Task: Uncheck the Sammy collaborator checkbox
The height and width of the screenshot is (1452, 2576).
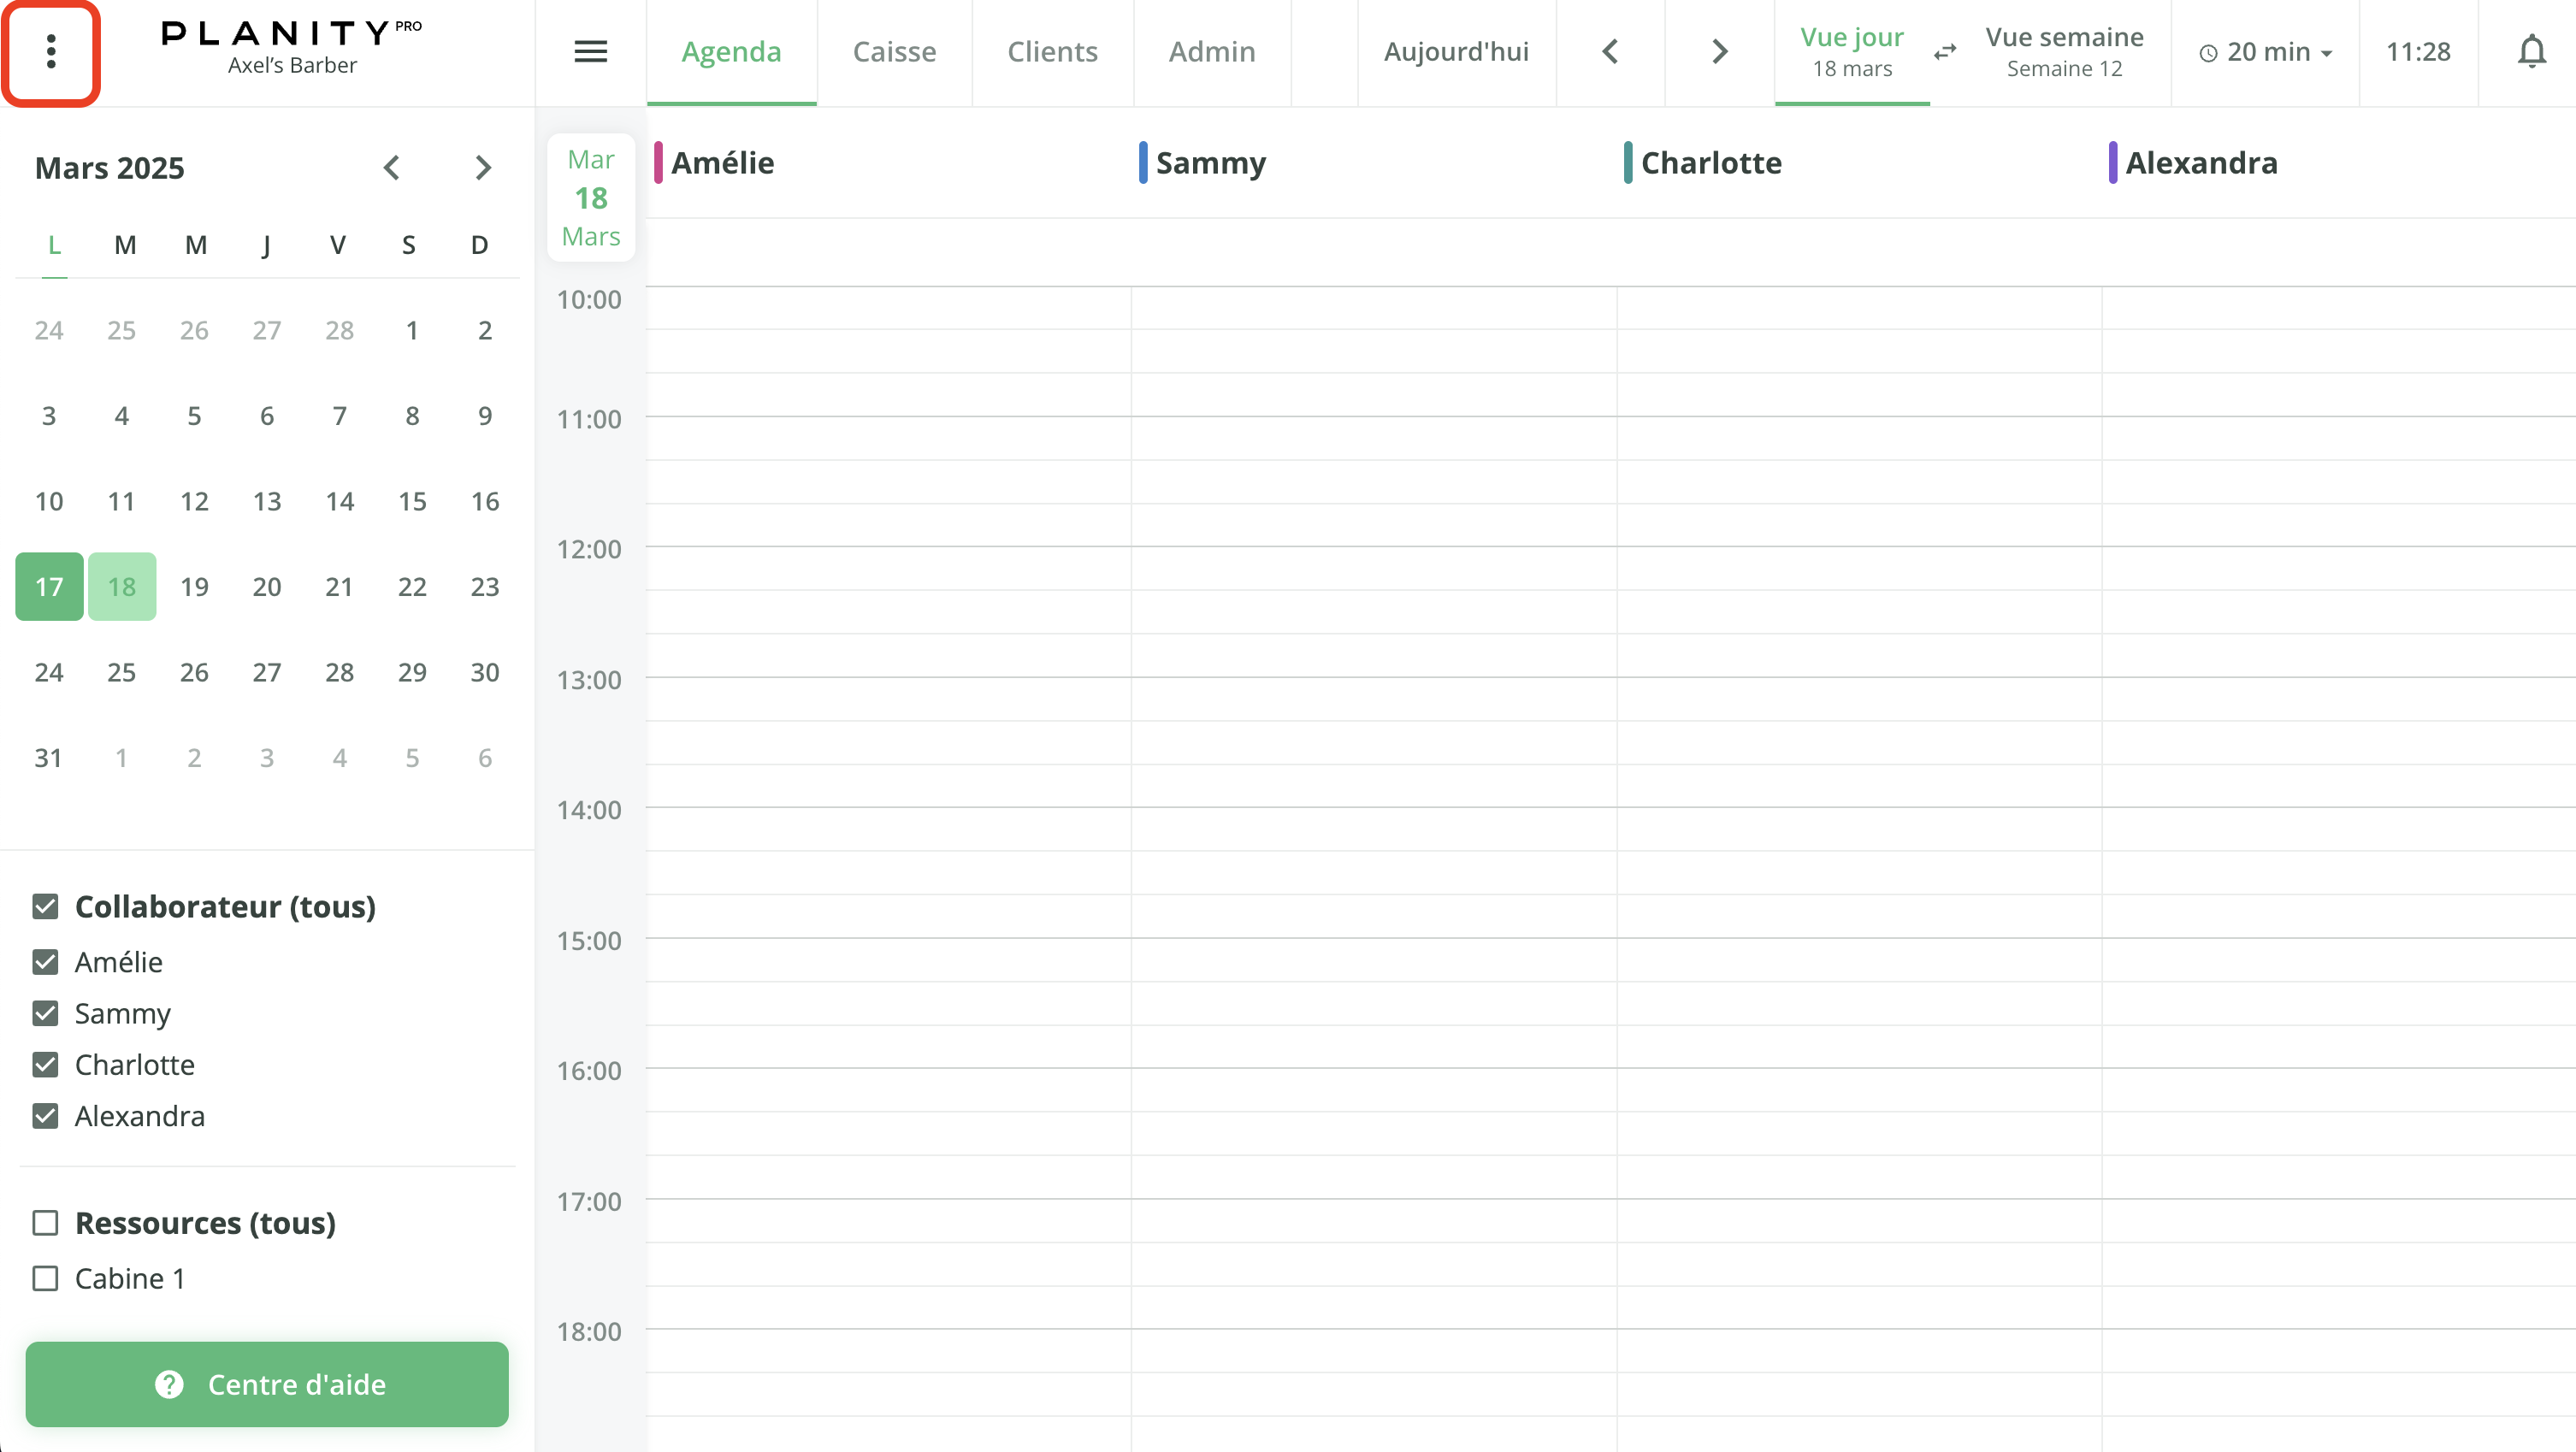Action: point(45,1013)
